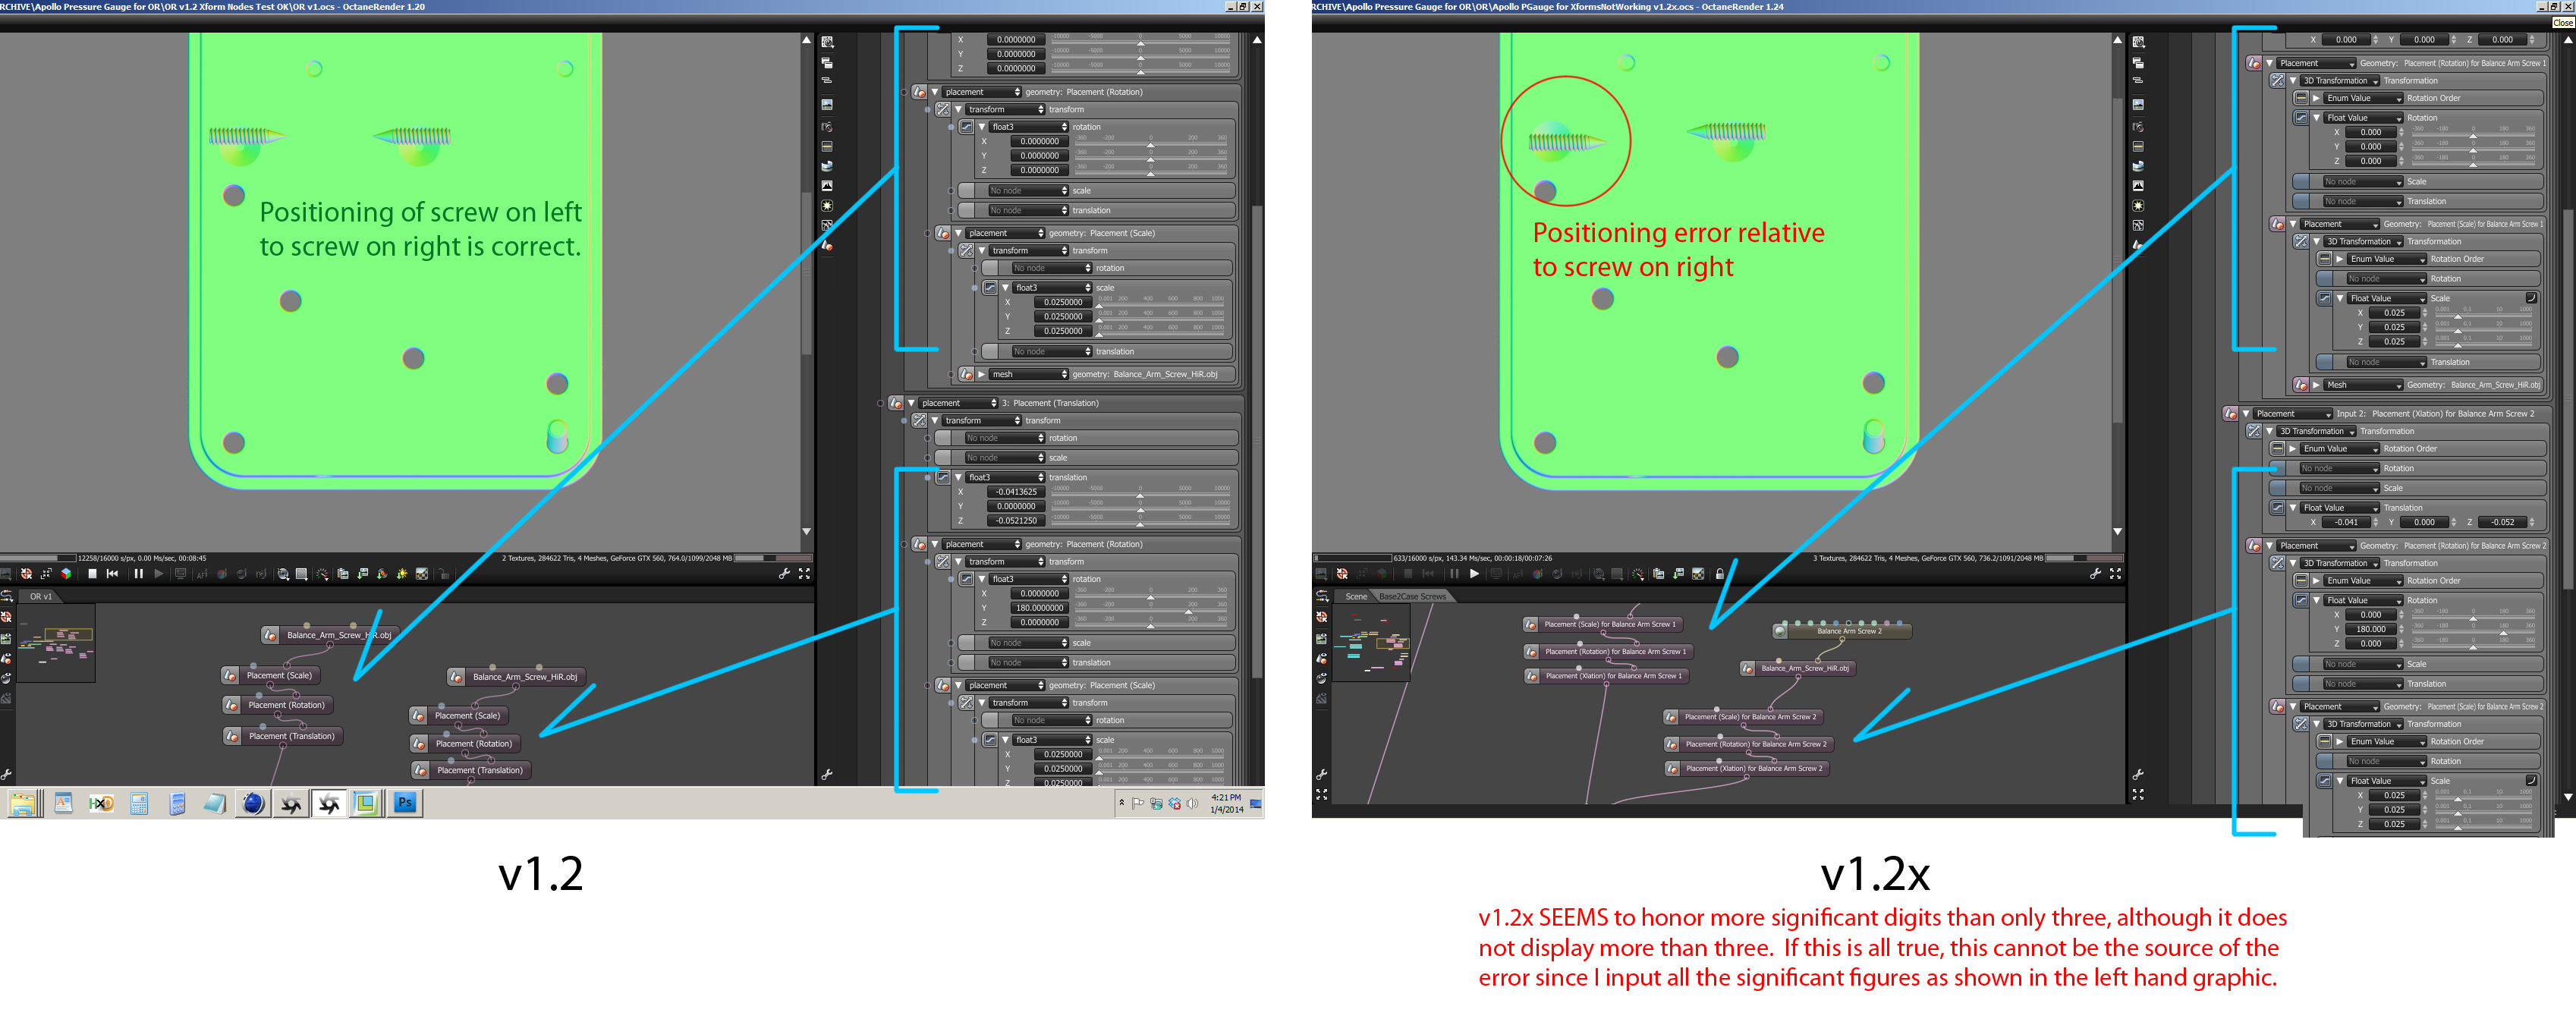This screenshot has width=2576, height=1022.
Task: Click colored cube icon in left toolbar
Action: coord(66,574)
